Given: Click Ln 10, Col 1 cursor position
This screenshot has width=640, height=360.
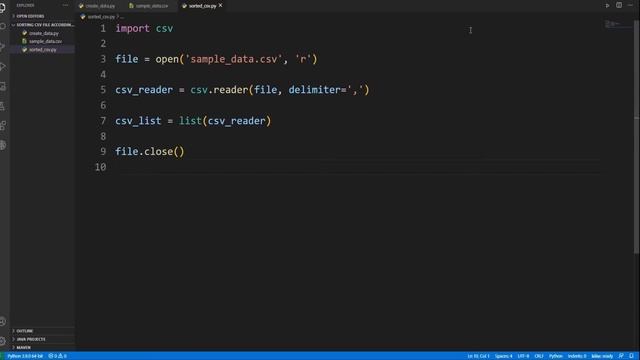Looking at the screenshot, I should pos(478,356).
